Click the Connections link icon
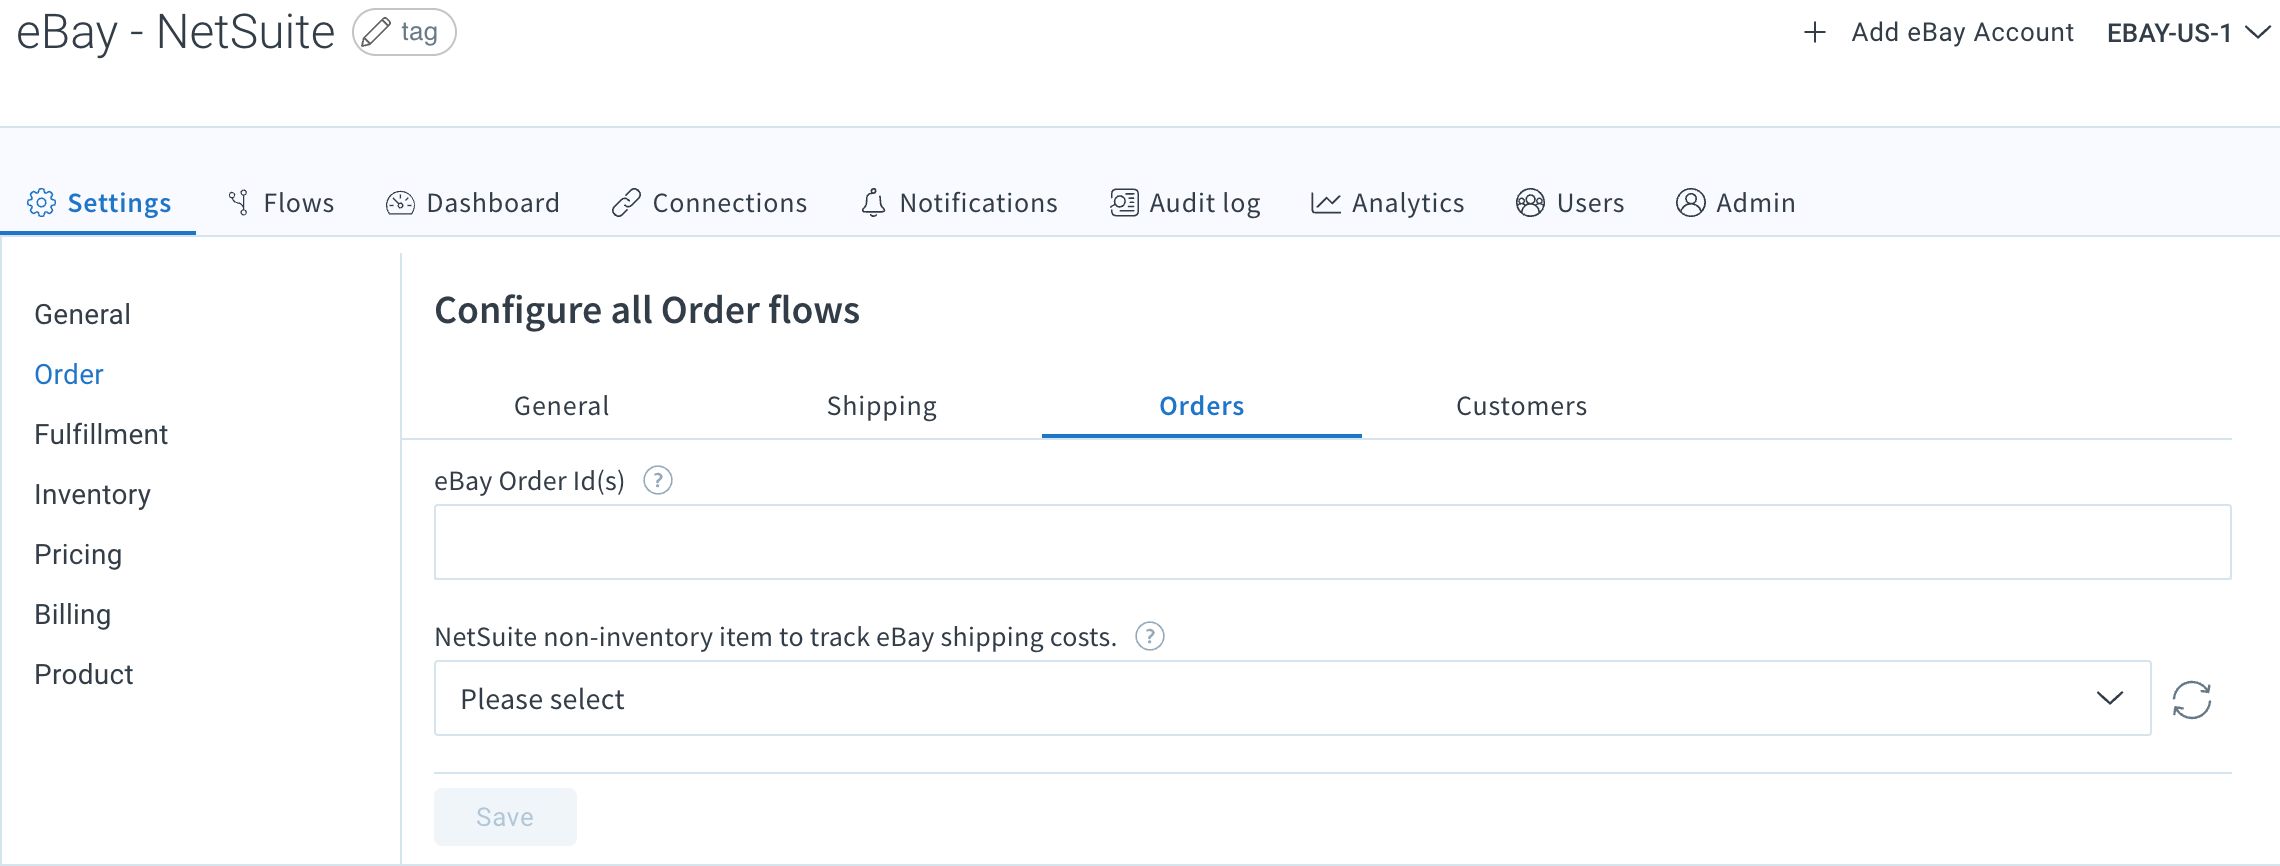The width and height of the screenshot is (2280, 866). 625,202
